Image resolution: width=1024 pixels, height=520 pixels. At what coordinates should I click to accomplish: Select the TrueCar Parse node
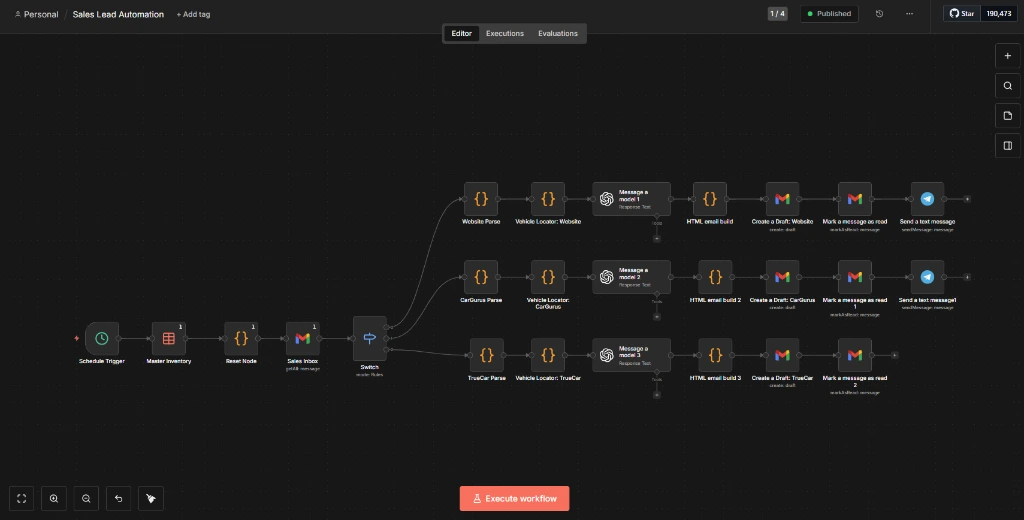[487, 355]
